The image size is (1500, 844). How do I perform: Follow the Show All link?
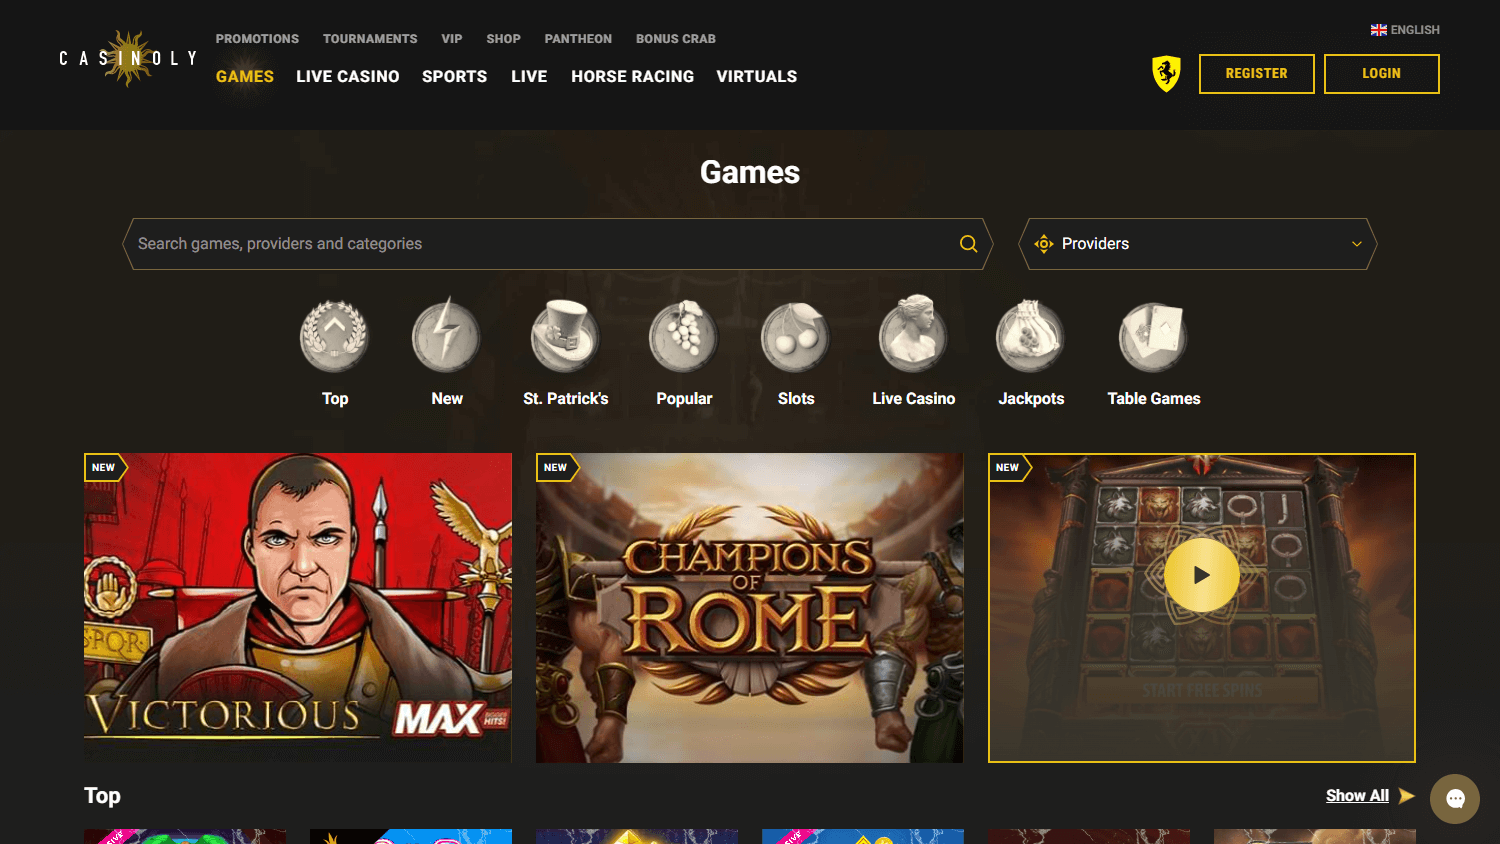(1357, 796)
